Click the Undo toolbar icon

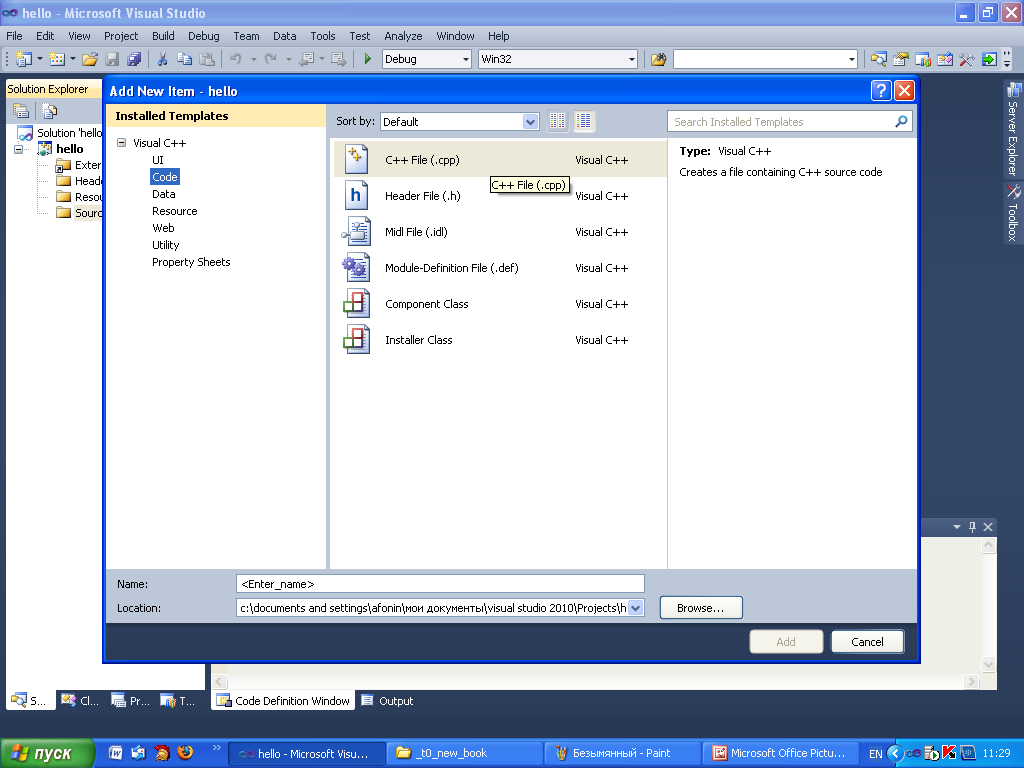coord(236,59)
